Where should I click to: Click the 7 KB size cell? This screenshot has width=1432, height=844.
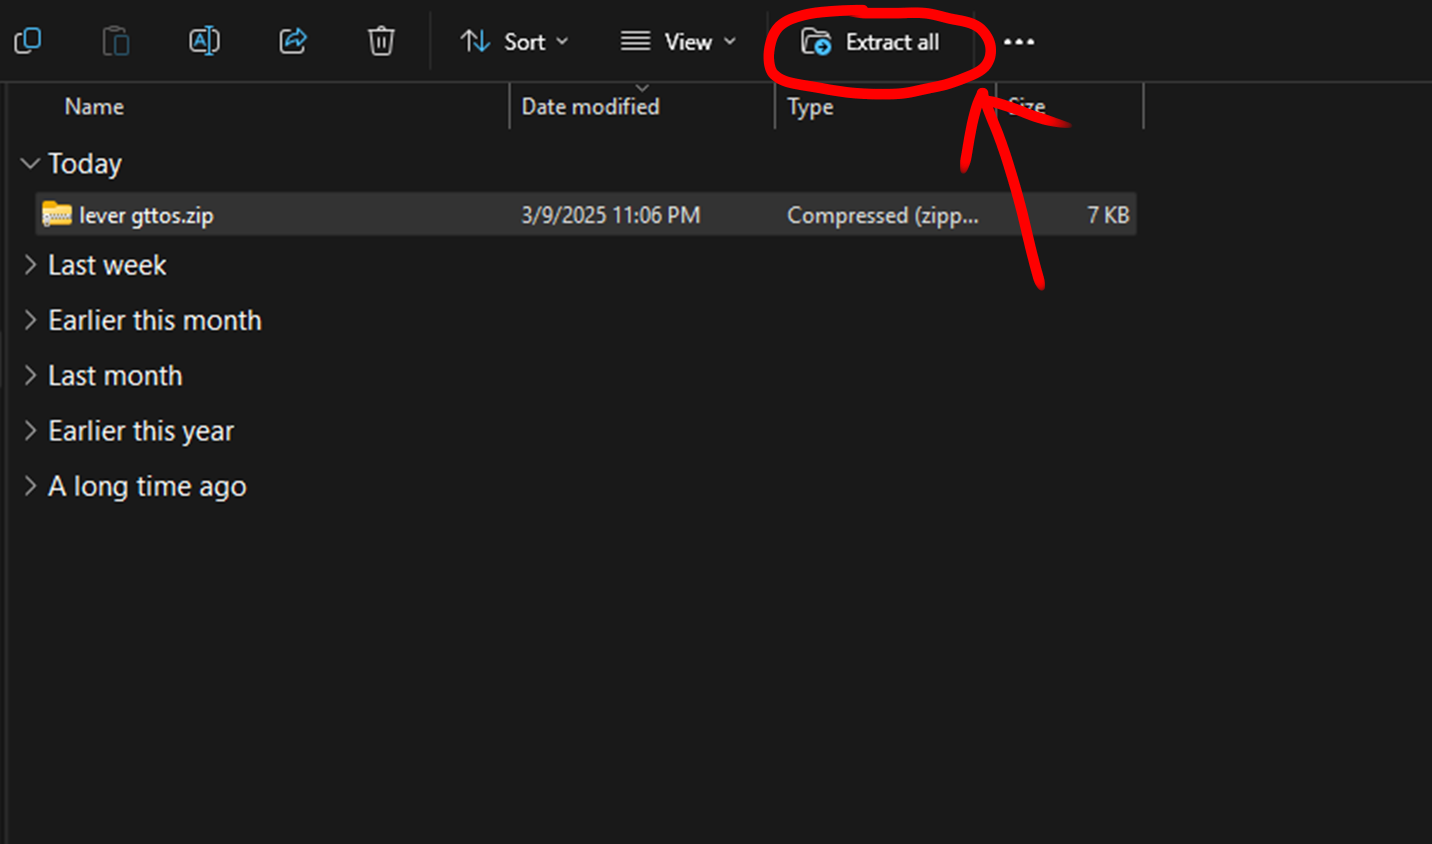point(1108,215)
